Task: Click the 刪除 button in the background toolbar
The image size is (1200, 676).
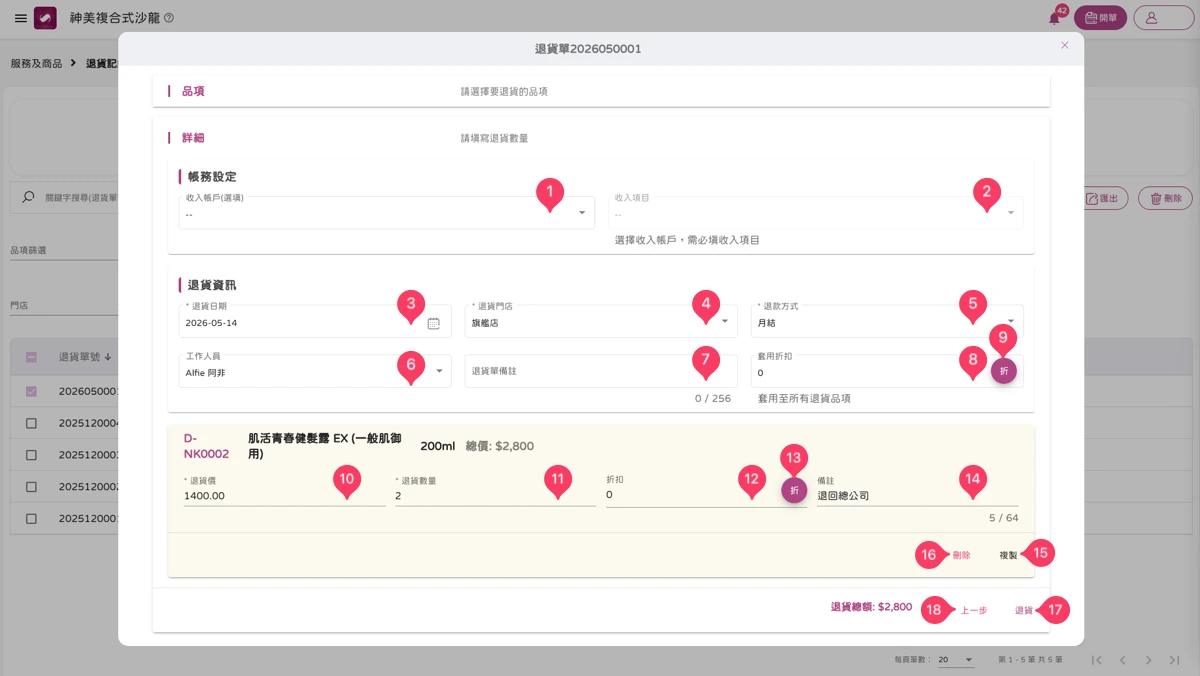Action: point(1166,198)
